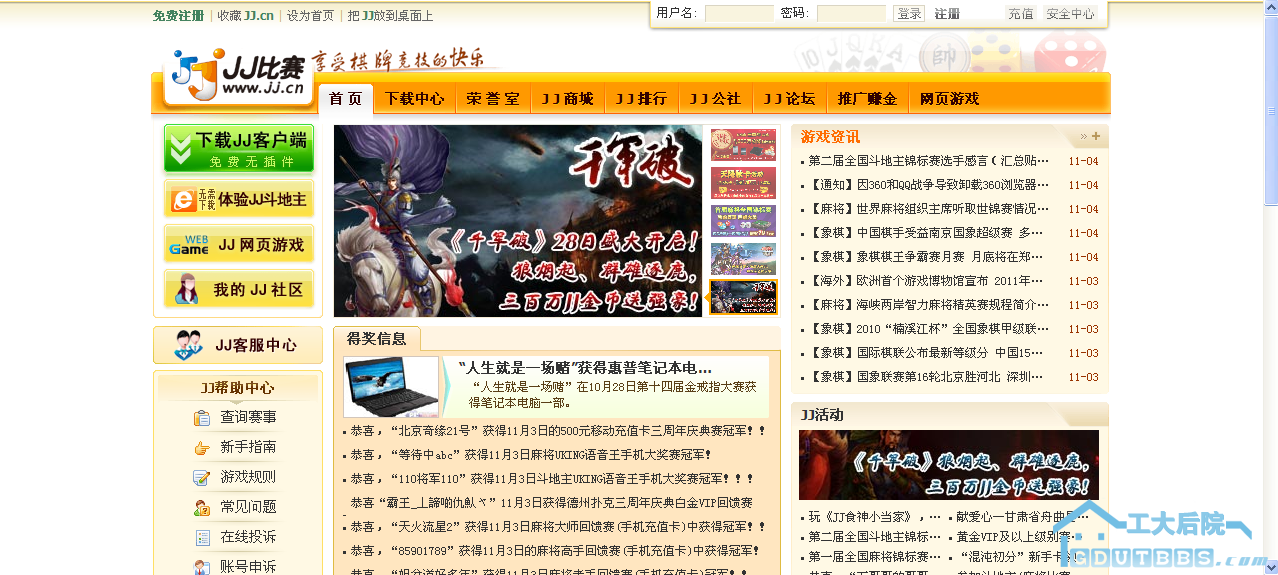1278x575 pixels.
Task: Open the 常见问题 help link
Action: point(248,508)
